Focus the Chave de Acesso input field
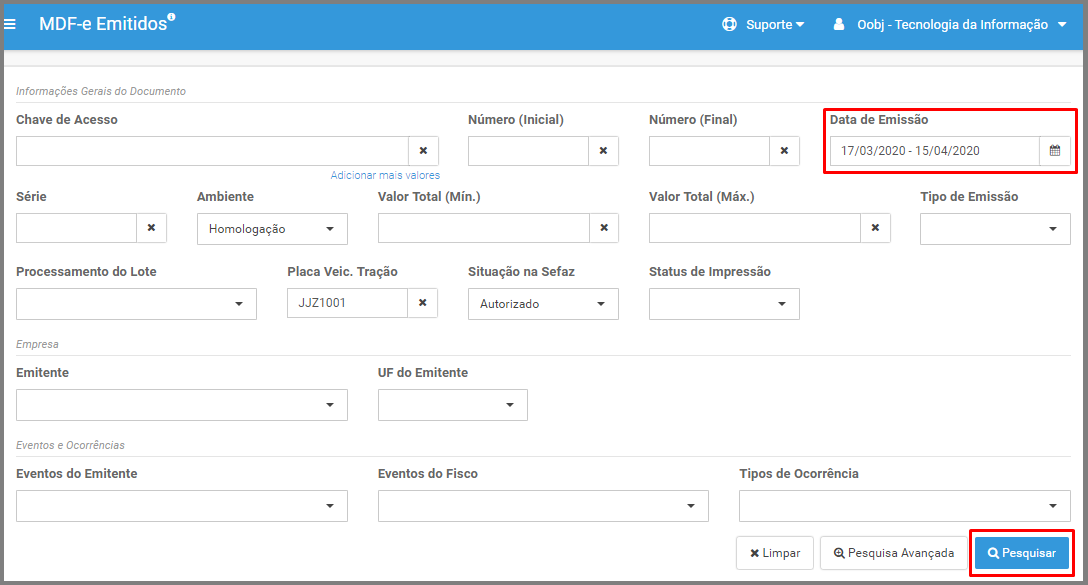Image resolution: width=1088 pixels, height=585 pixels. coord(212,151)
